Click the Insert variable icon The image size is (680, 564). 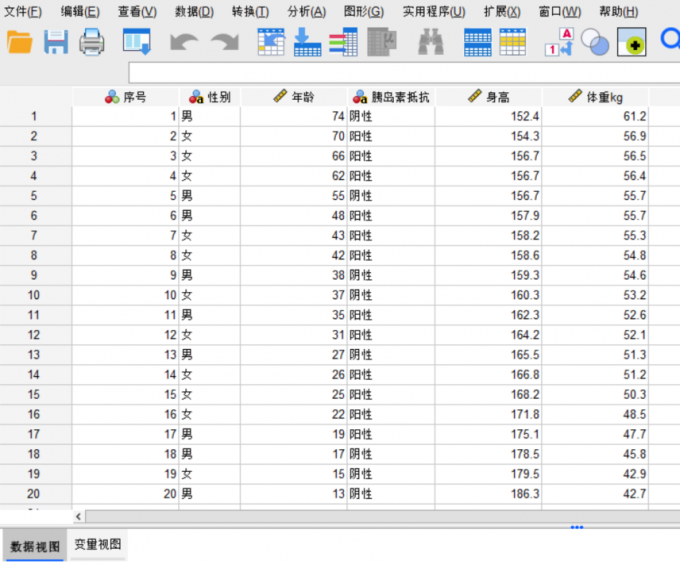pyautogui.click(x=513, y=42)
